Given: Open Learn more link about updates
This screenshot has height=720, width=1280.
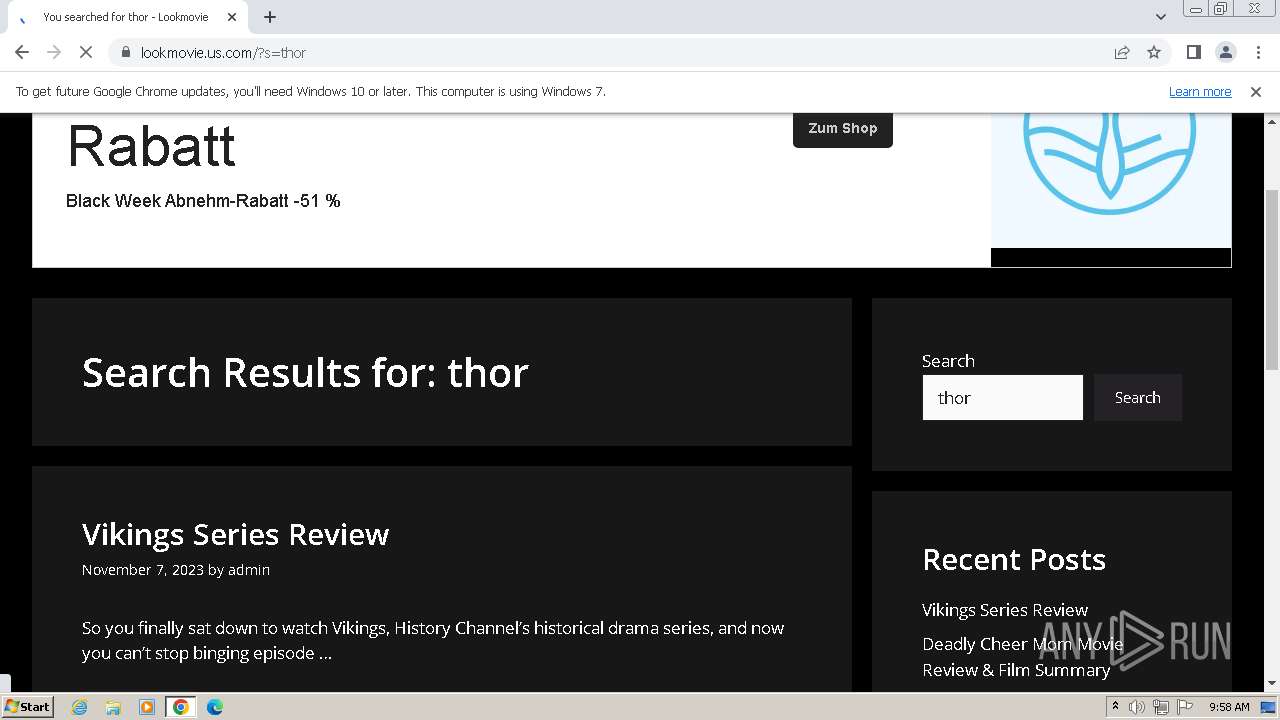Looking at the screenshot, I should click(x=1200, y=91).
